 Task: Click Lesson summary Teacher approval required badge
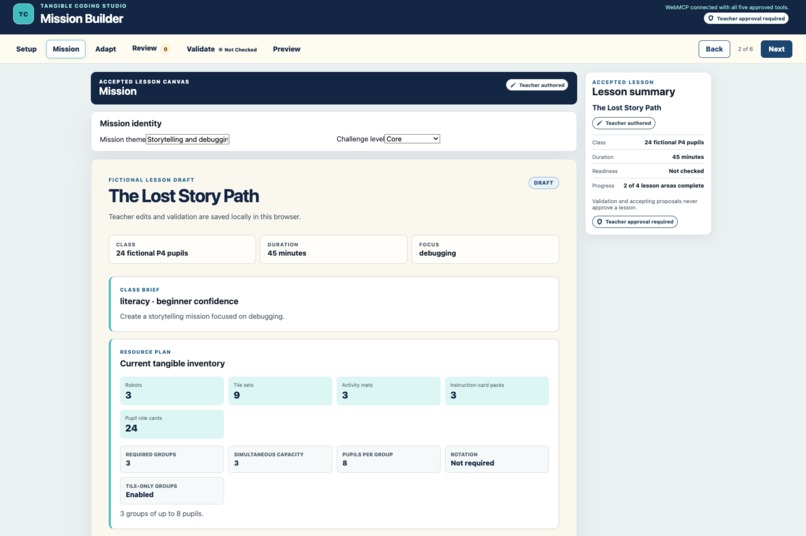pos(635,222)
